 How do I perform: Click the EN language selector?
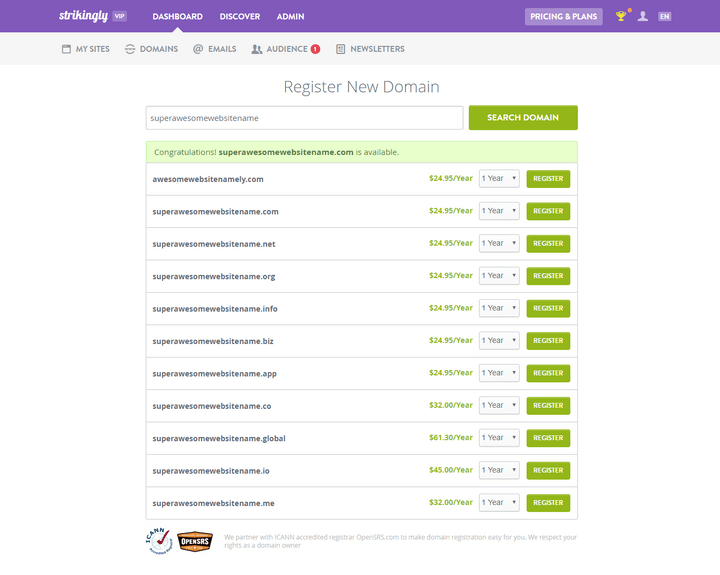pyautogui.click(x=664, y=17)
